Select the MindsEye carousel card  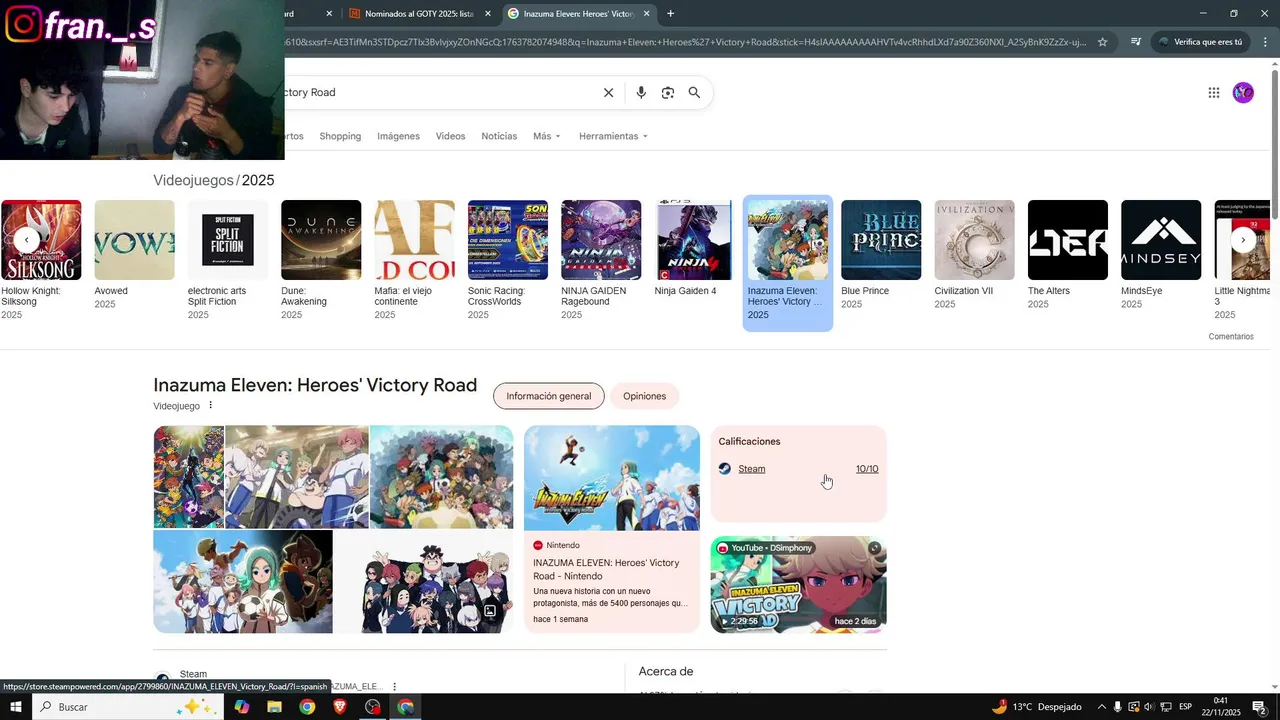tap(1161, 254)
